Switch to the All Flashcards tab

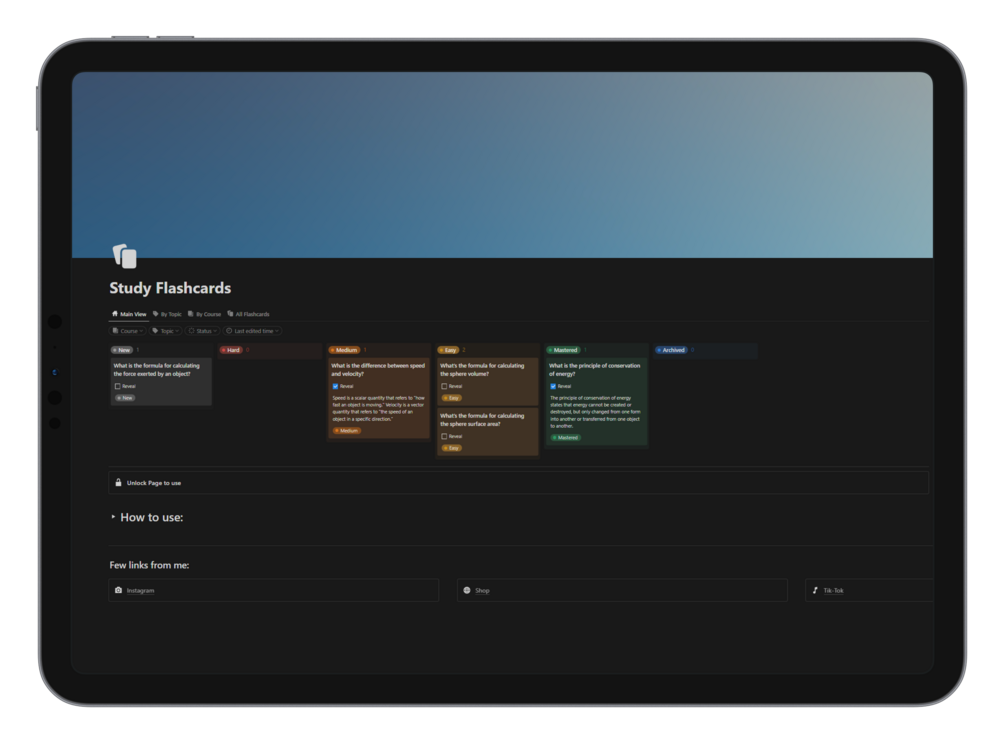249,314
